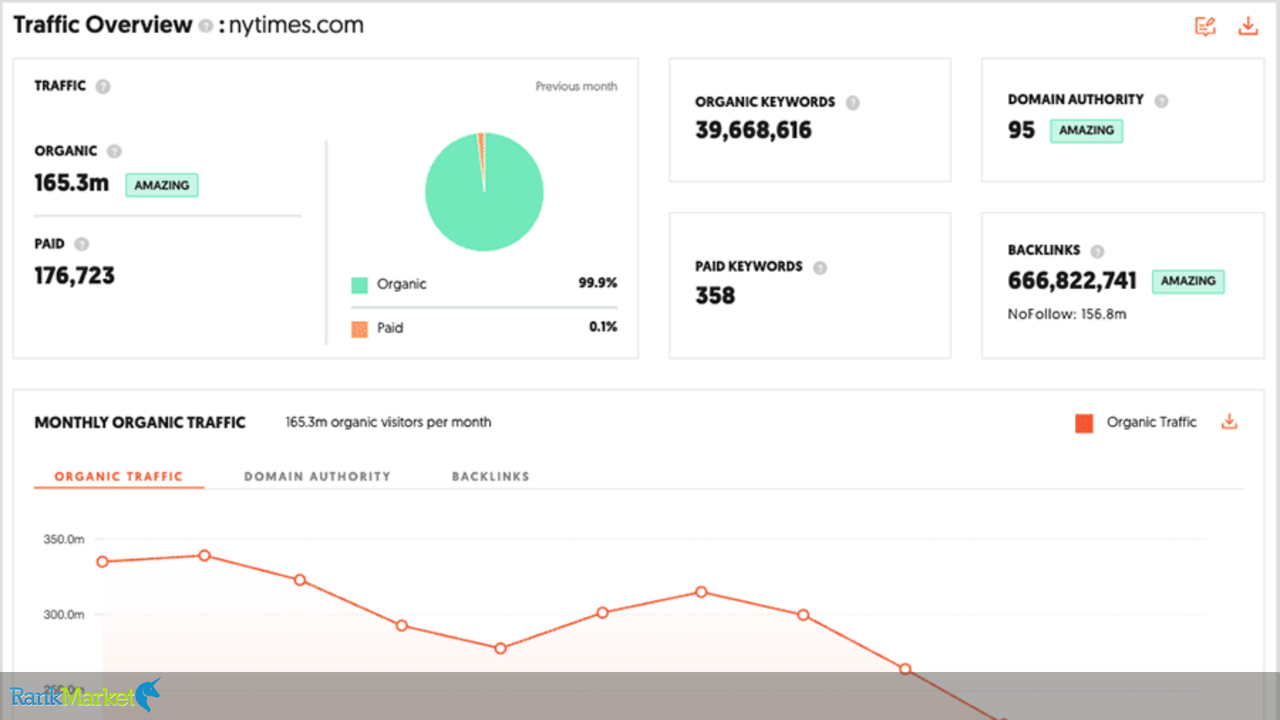The height and width of the screenshot is (720, 1280).
Task: Click the 350.0m axis label
Action: (64, 540)
